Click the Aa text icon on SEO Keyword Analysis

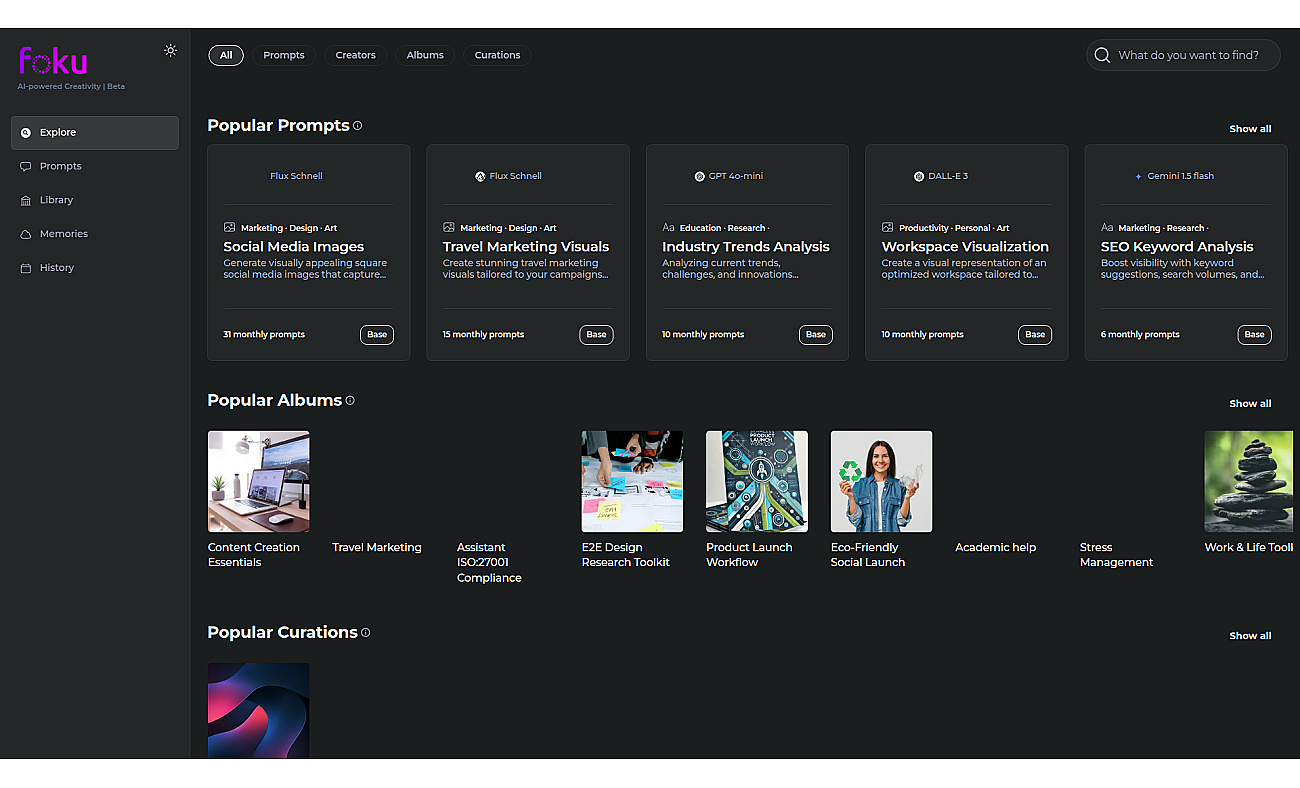[1107, 228]
